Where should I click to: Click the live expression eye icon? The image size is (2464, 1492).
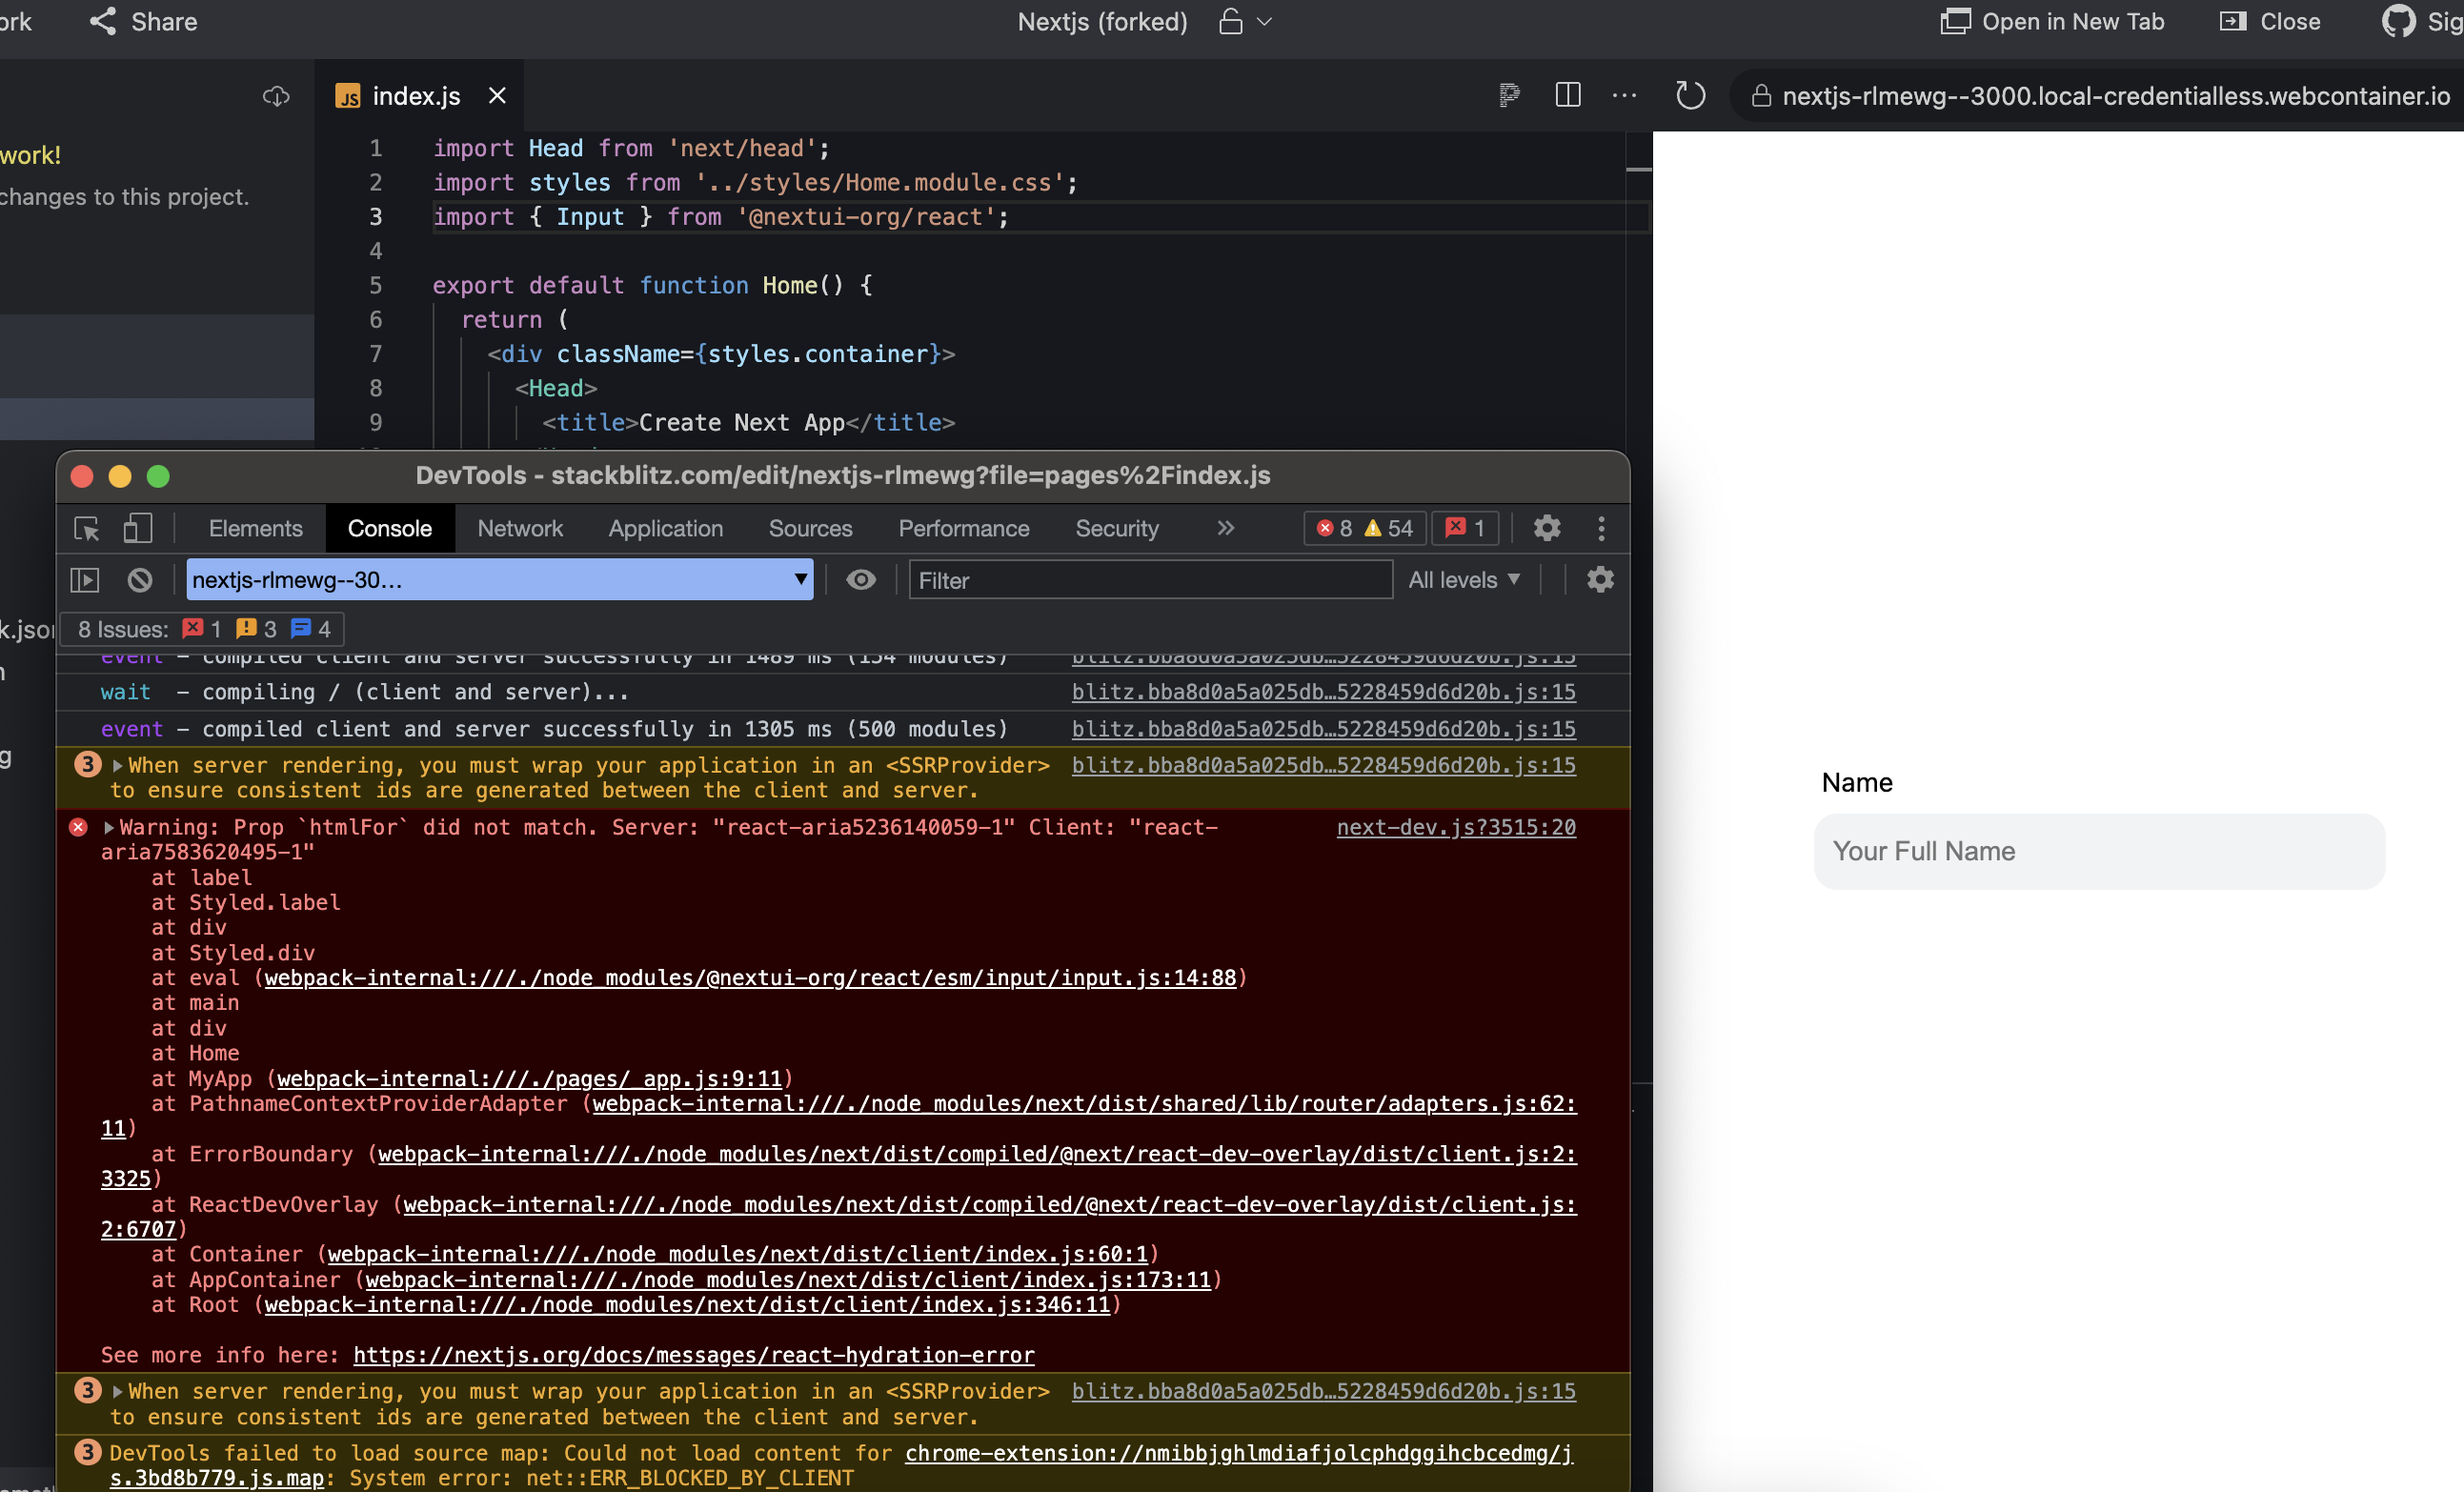tap(860, 580)
